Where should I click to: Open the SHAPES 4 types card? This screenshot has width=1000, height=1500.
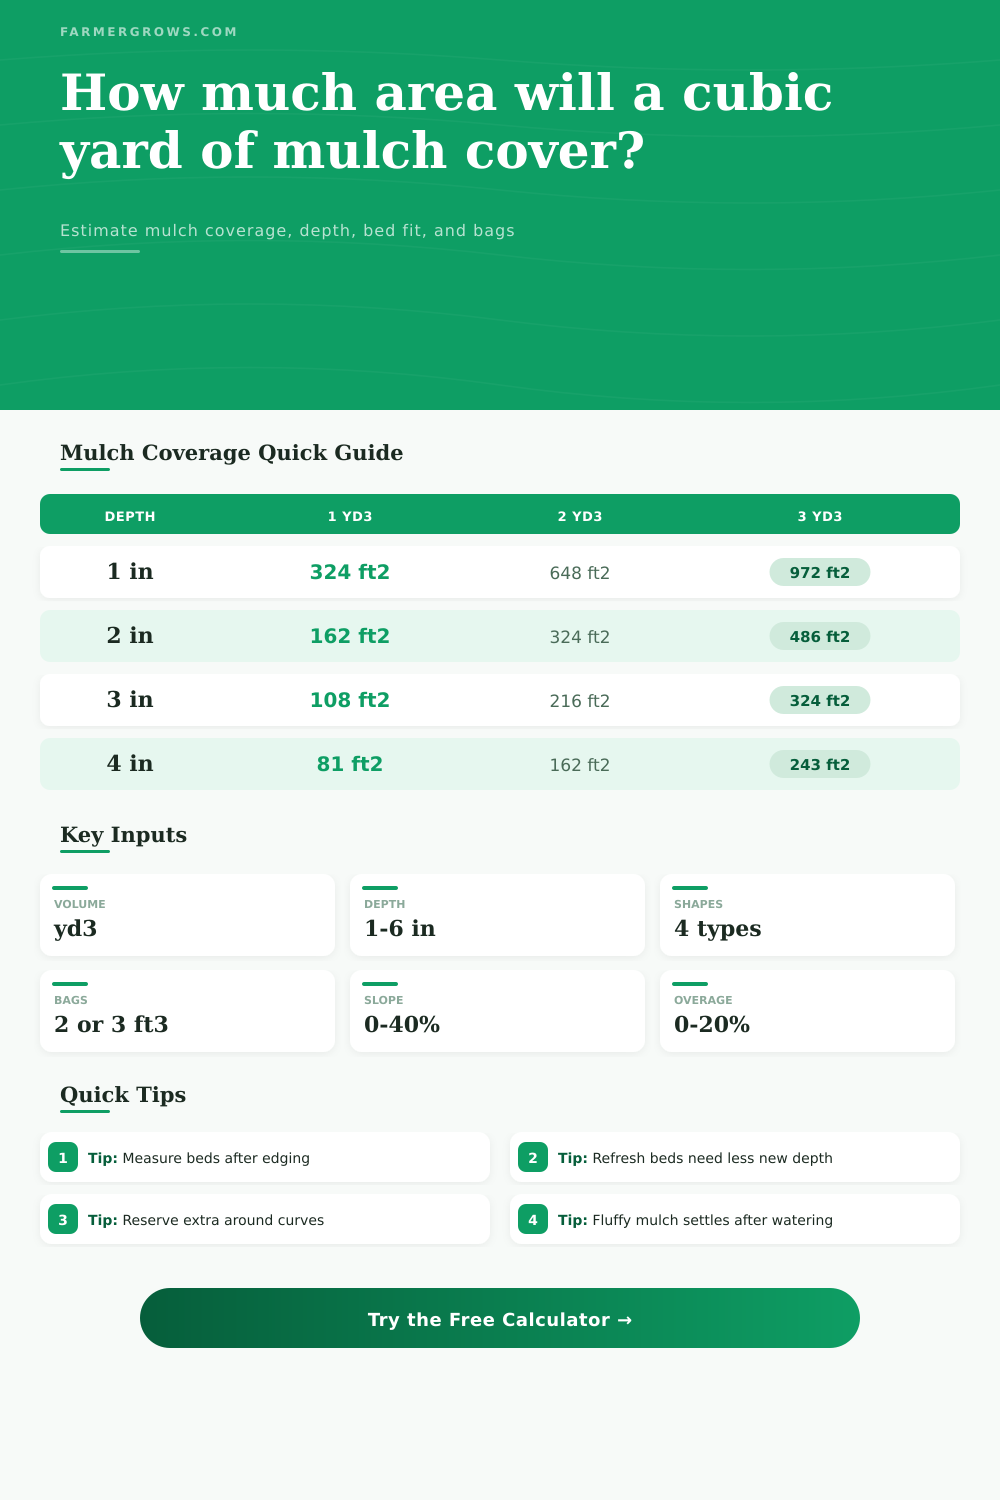pyautogui.click(x=807, y=915)
